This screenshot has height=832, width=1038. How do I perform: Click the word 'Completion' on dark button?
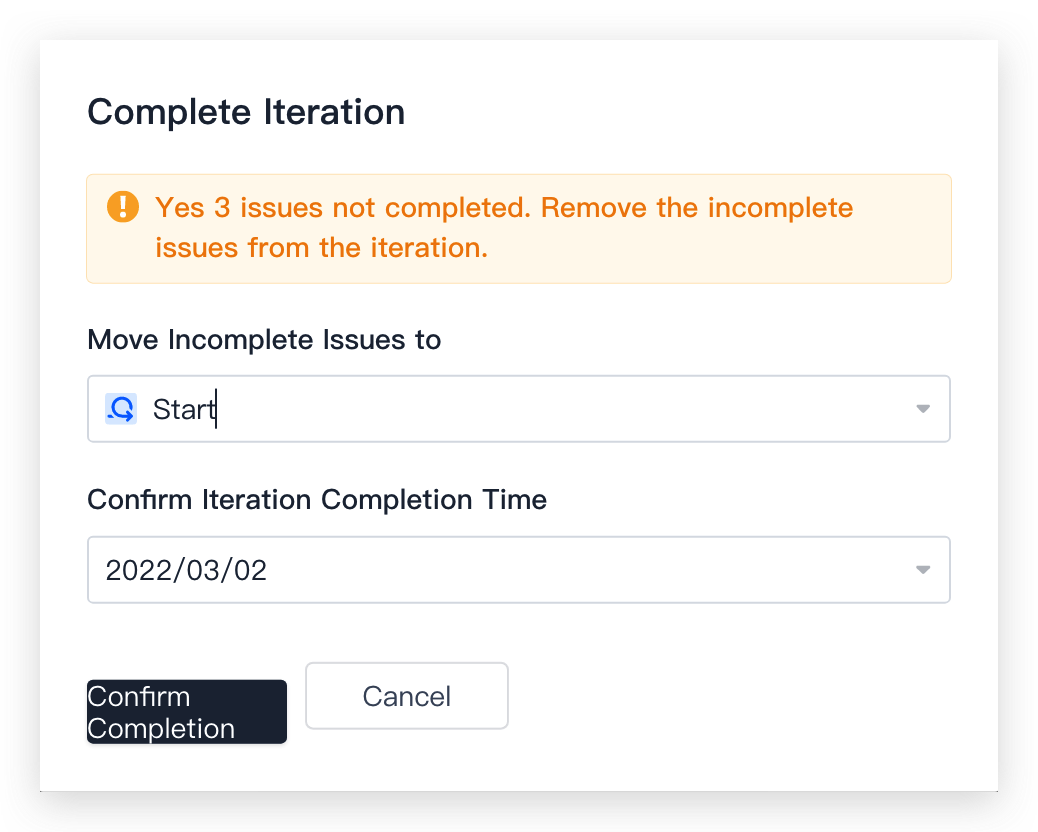pyautogui.click(x=161, y=729)
